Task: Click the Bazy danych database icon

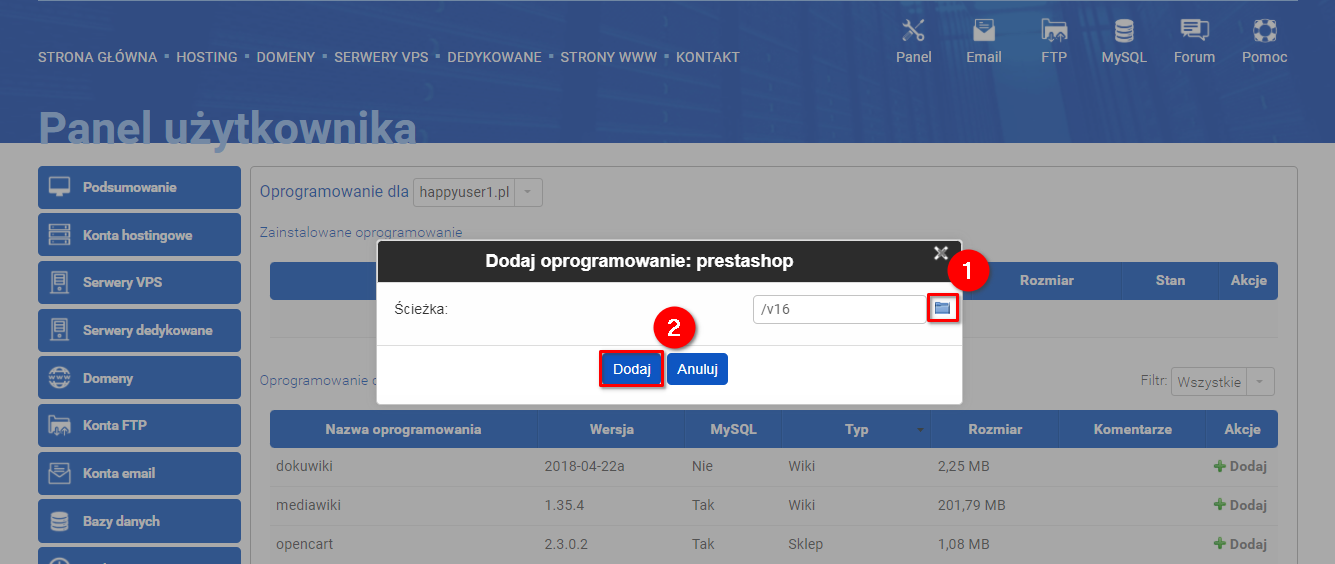Action: coord(60,521)
